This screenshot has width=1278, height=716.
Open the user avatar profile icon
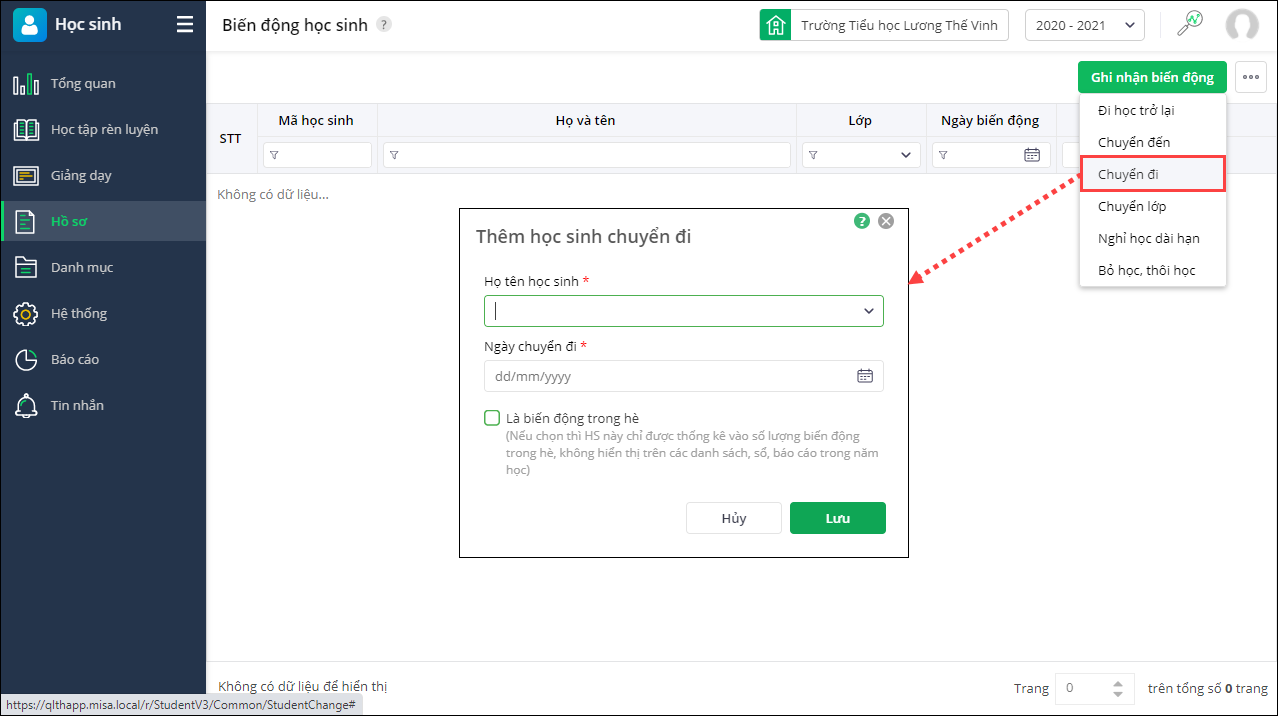coord(1242,25)
